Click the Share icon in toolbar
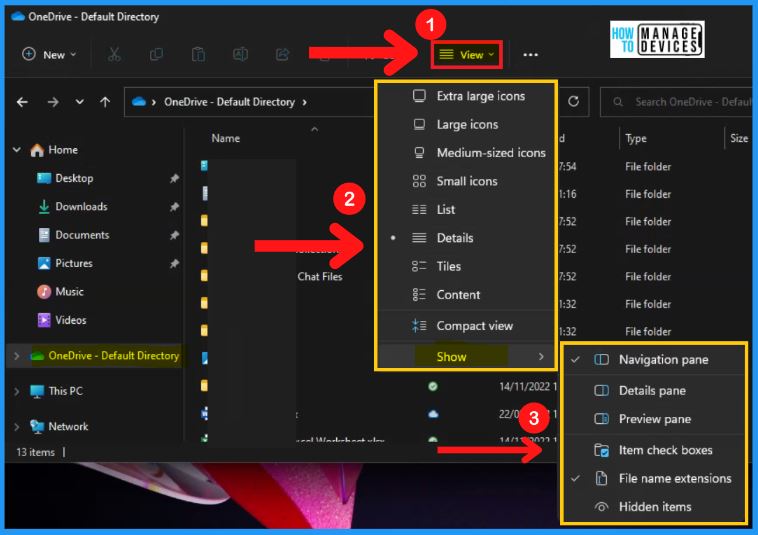The height and width of the screenshot is (535, 758). [x=282, y=55]
